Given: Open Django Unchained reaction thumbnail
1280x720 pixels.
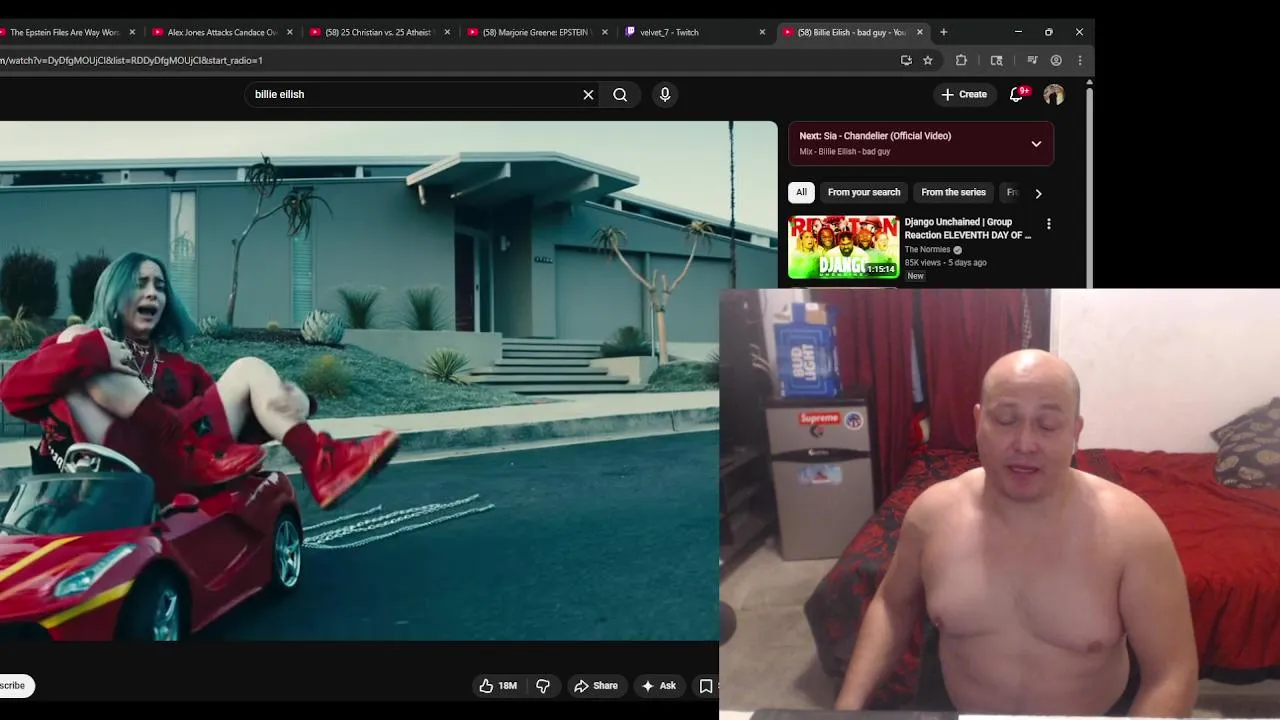Looking at the screenshot, I should pyautogui.click(x=844, y=247).
